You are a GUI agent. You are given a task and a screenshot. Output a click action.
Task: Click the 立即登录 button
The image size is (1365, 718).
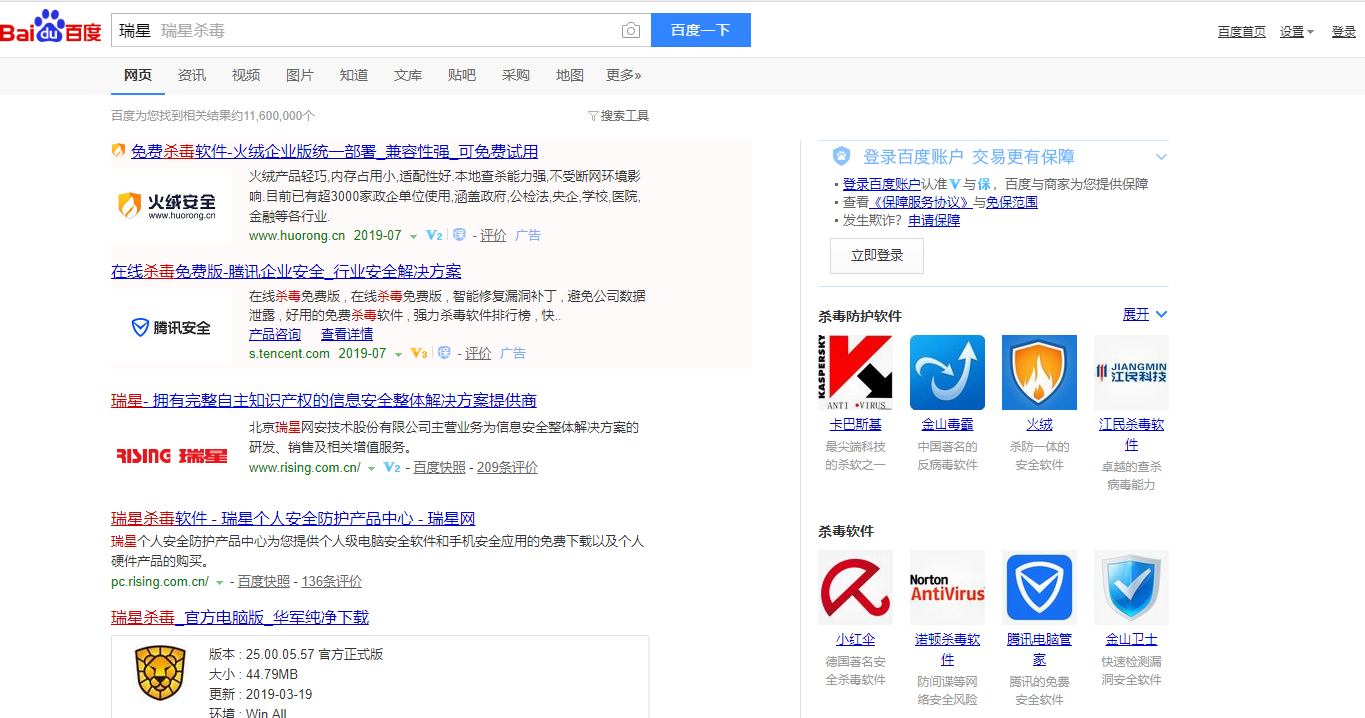pyautogui.click(x=877, y=256)
